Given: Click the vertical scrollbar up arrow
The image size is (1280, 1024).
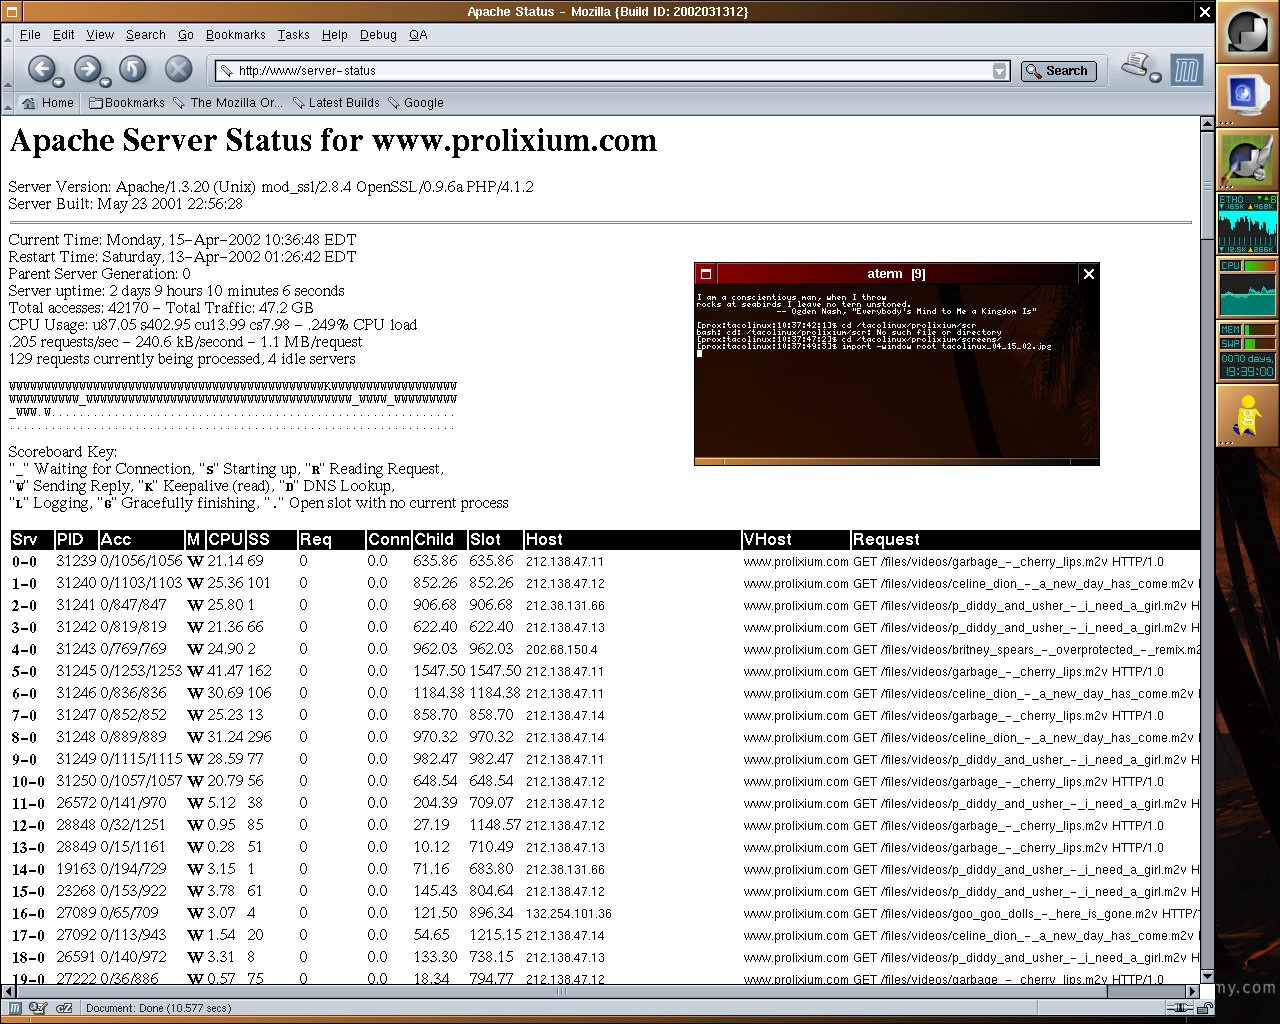Looking at the screenshot, I should pos(1207,123).
